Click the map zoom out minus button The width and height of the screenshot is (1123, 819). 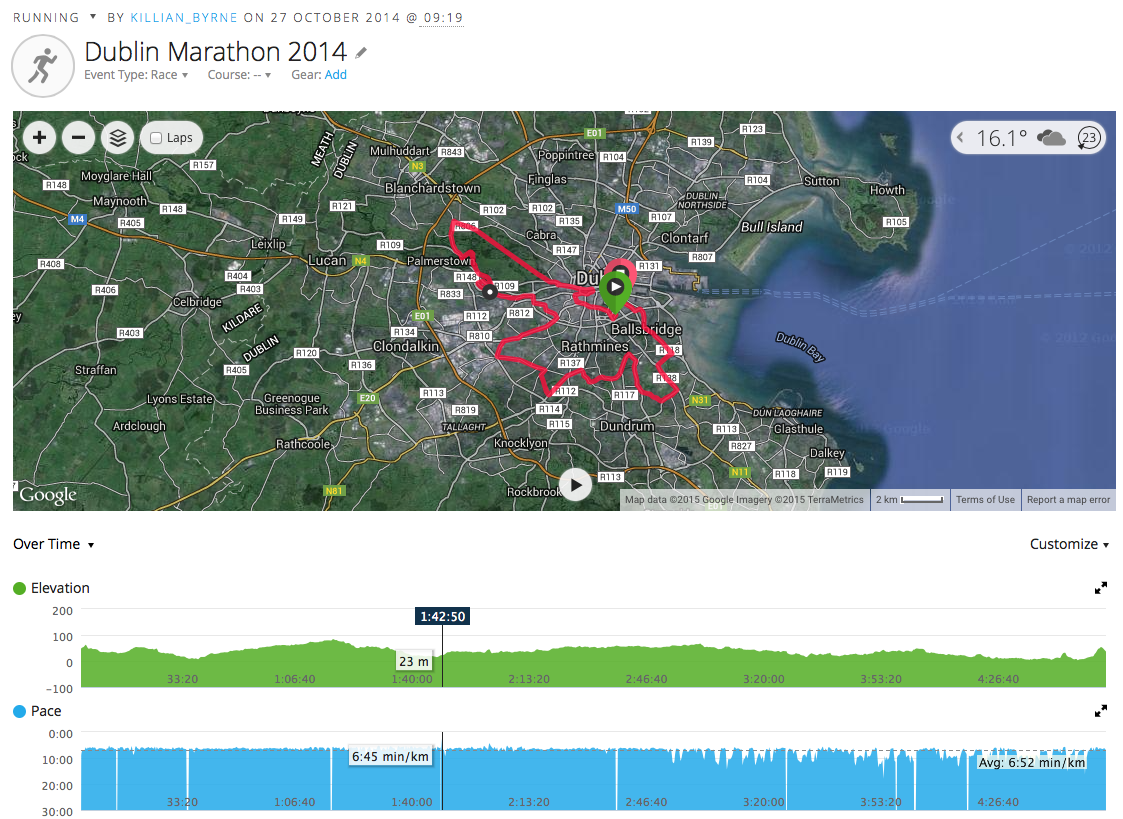tap(79, 138)
